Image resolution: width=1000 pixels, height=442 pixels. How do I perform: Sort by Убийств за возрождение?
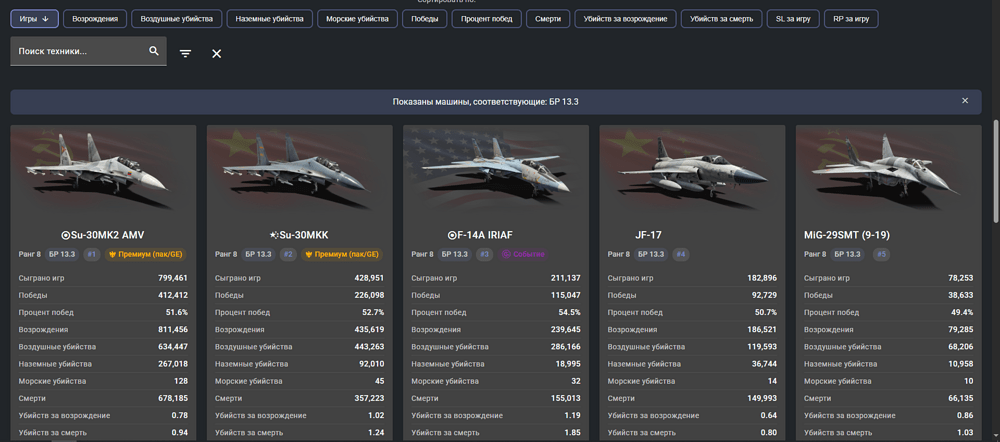pos(625,19)
